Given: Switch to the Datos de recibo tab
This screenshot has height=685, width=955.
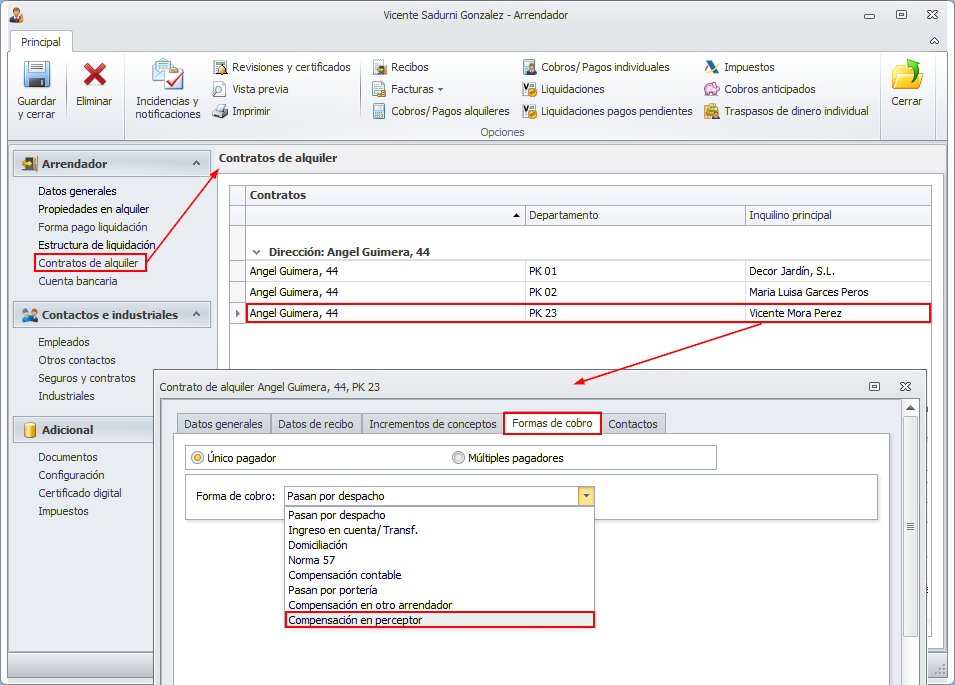Looking at the screenshot, I should pos(315,424).
